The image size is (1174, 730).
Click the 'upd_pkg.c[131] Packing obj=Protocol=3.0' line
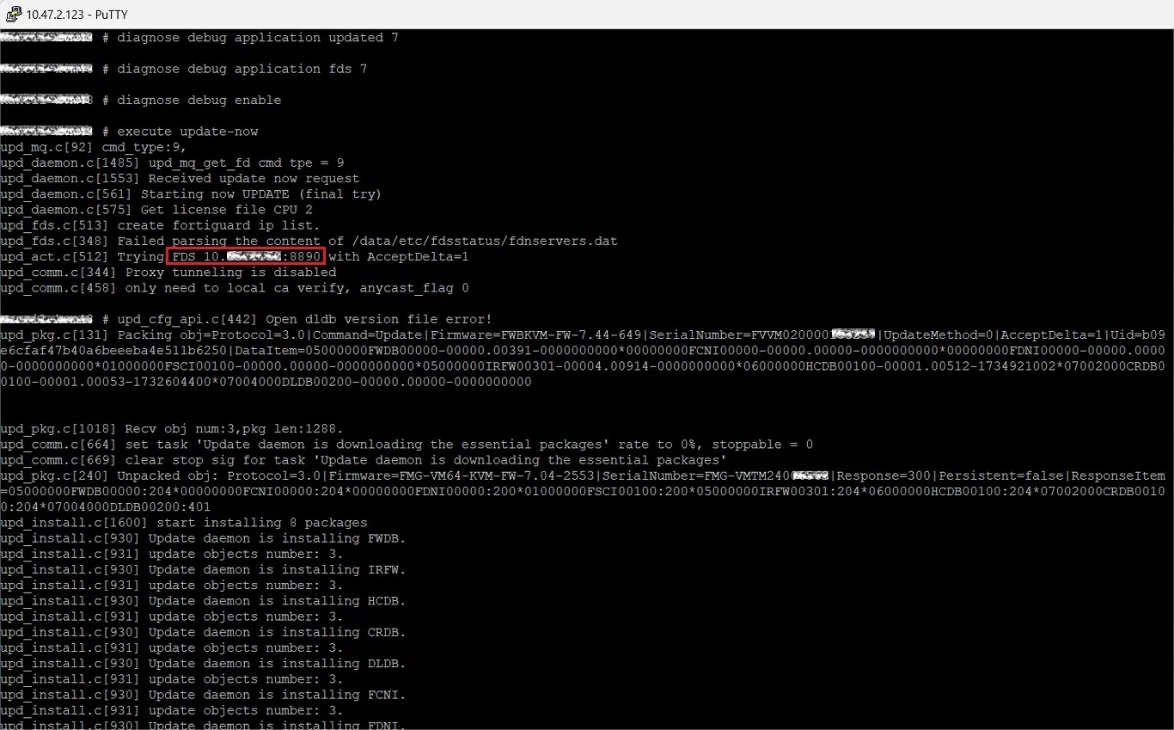coord(583,359)
